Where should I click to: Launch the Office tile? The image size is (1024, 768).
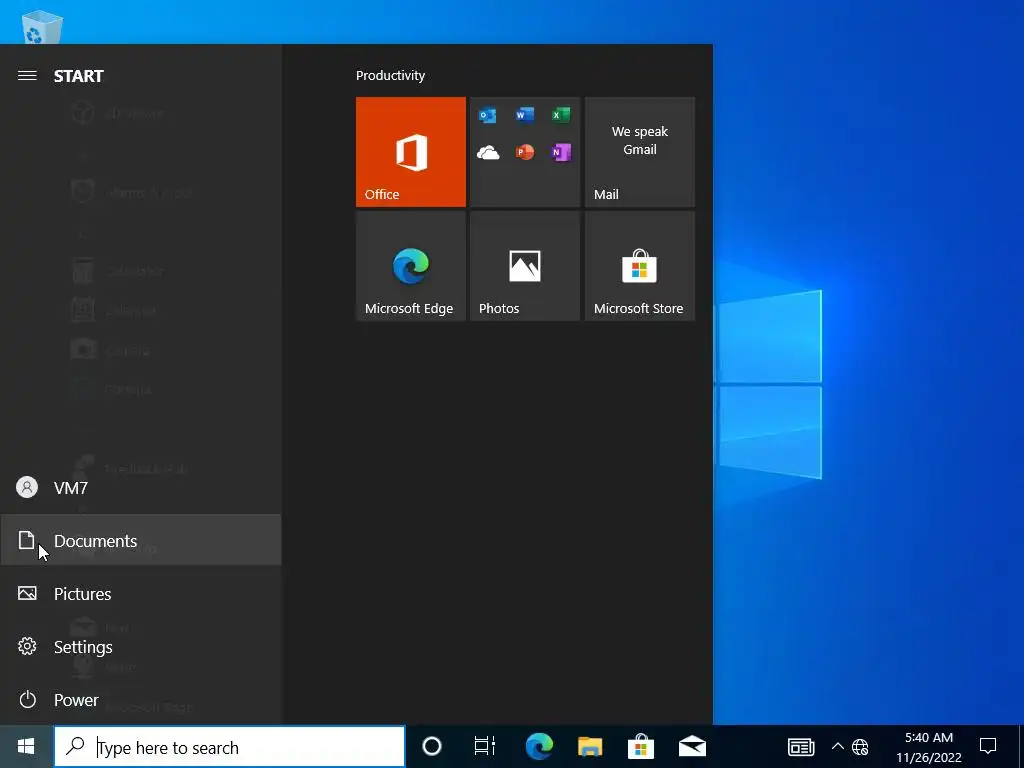coord(411,152)
